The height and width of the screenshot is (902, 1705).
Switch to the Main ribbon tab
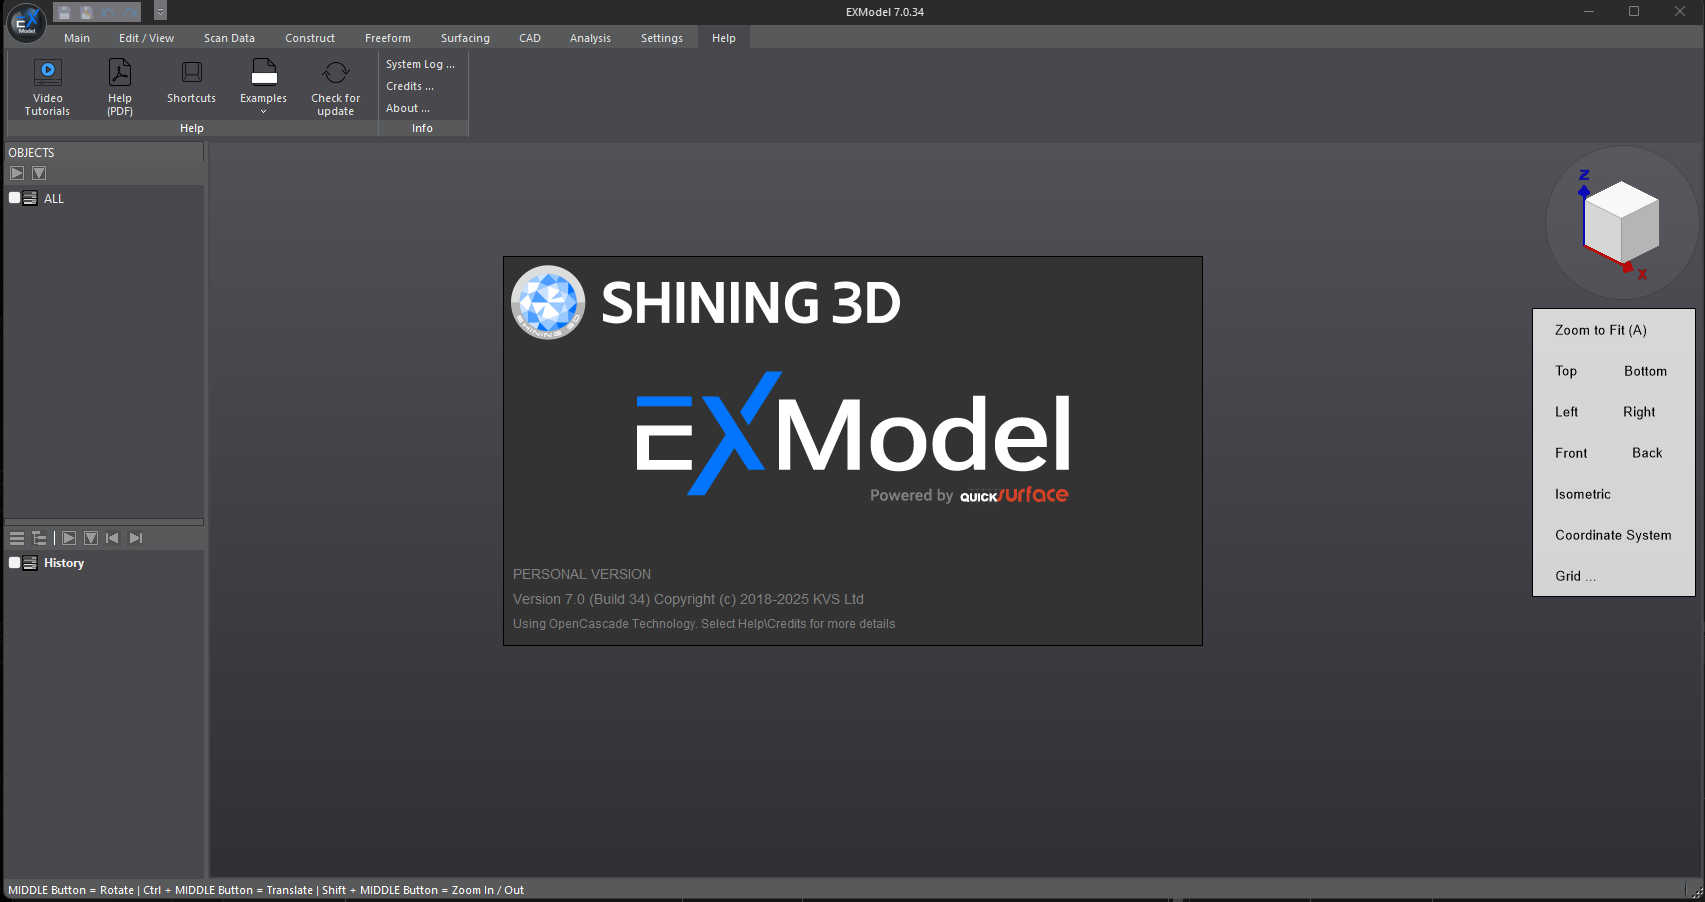coord(77,38)
